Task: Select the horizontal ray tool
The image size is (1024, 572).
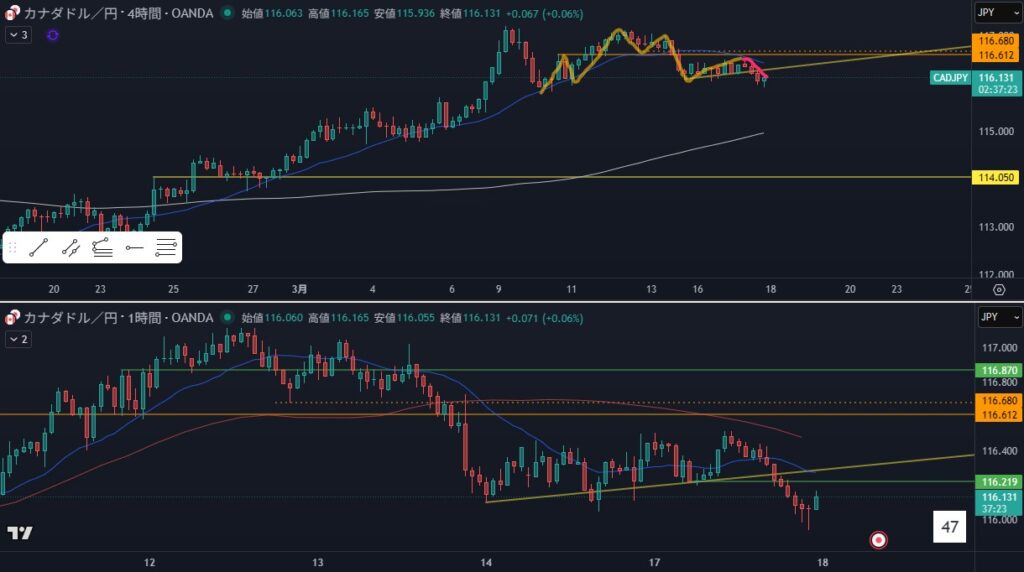Action: click(x=134, y=248)
